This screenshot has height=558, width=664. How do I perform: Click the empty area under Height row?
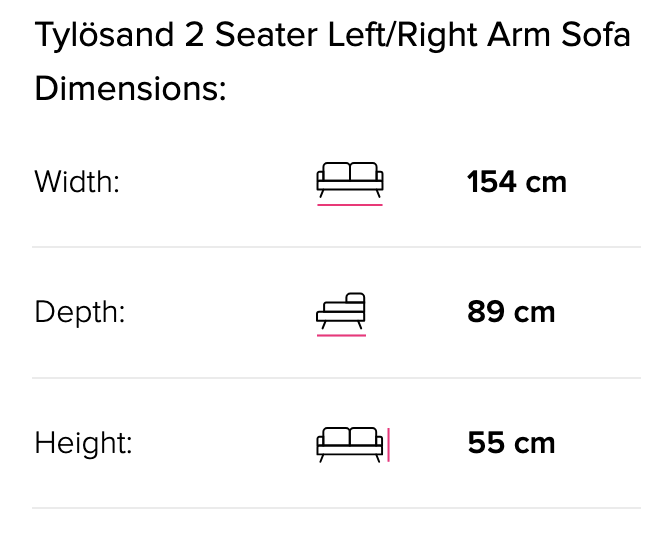(336, 533)
